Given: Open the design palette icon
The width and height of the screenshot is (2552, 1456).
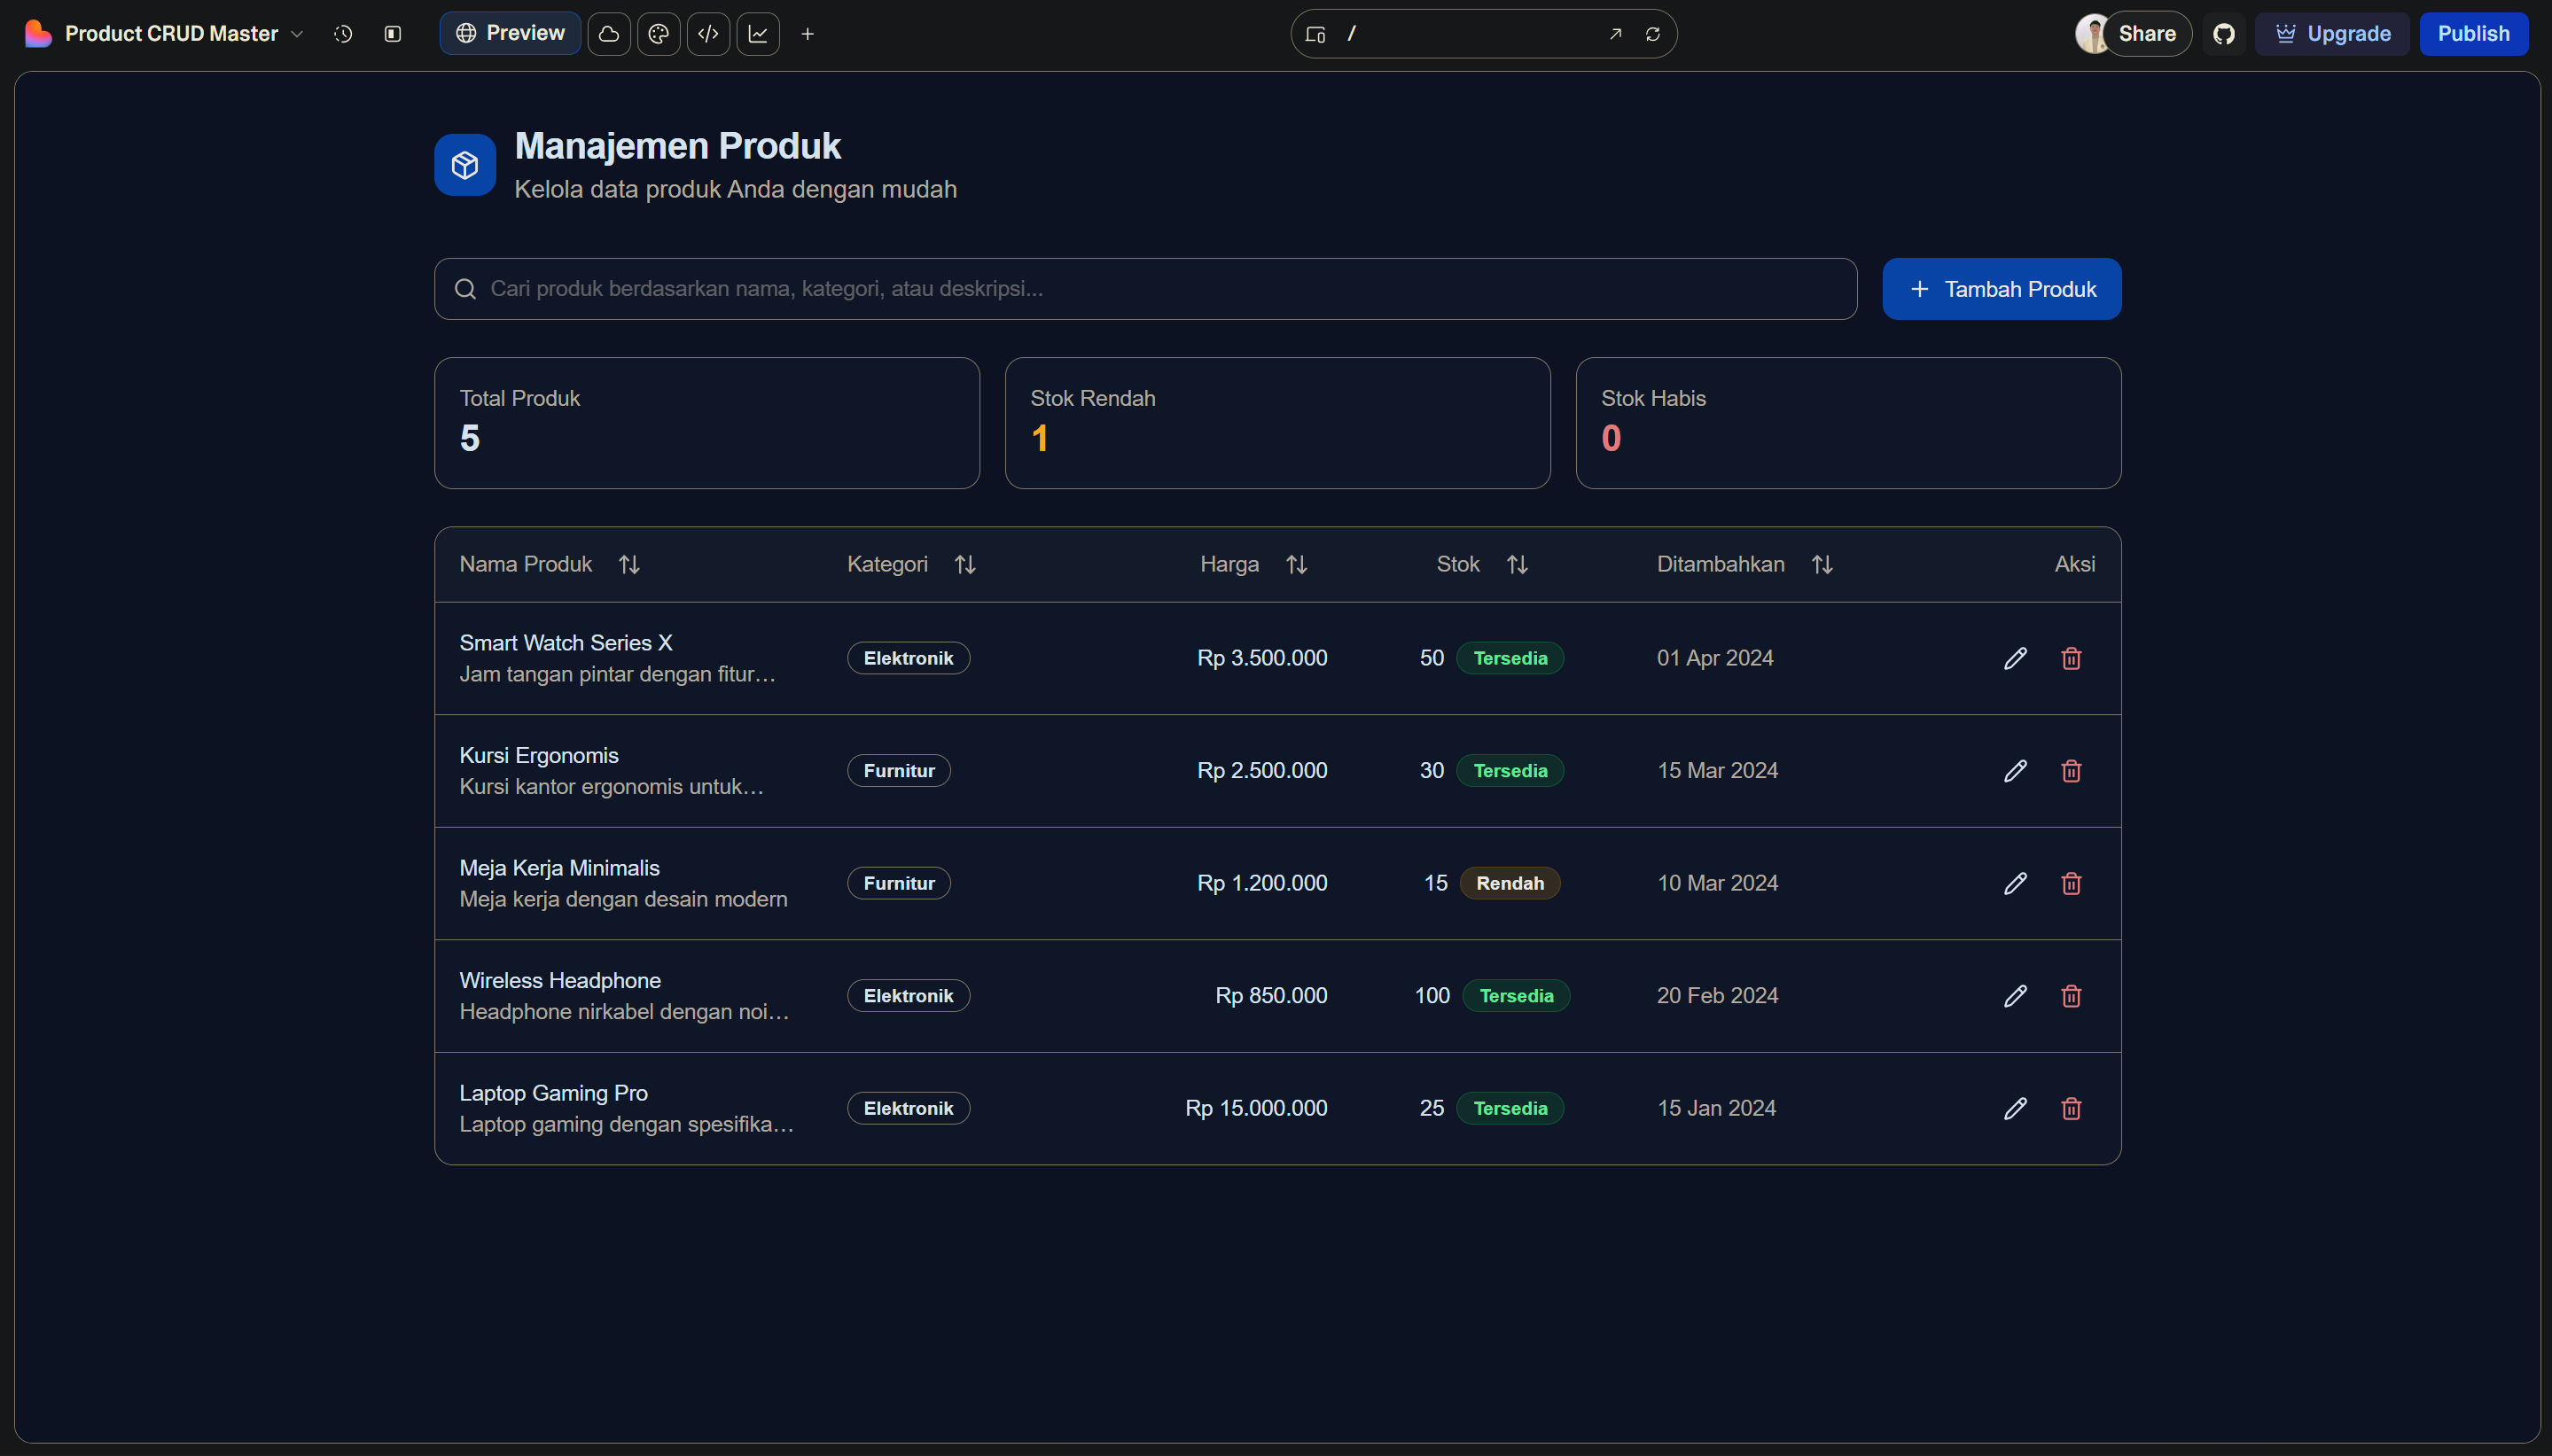Looking at the screenshot, I should tap(658, 34).
